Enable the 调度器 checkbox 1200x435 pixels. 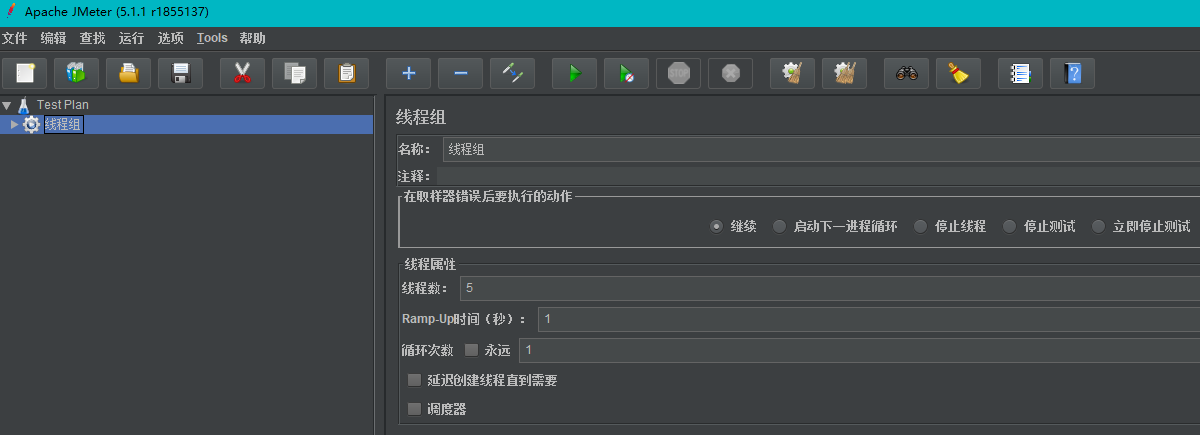[x=414, y=409]
